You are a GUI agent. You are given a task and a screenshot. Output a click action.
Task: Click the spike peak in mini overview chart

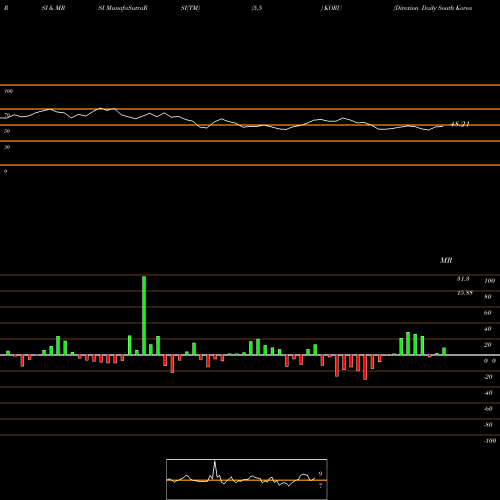coord(215,462)
